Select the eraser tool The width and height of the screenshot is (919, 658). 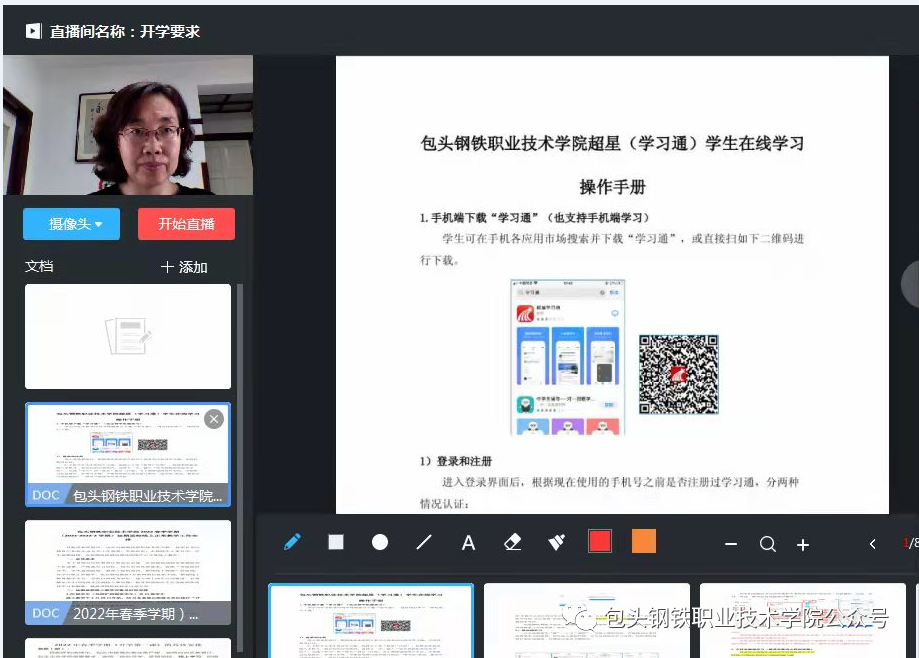click(x=512, y=543)
